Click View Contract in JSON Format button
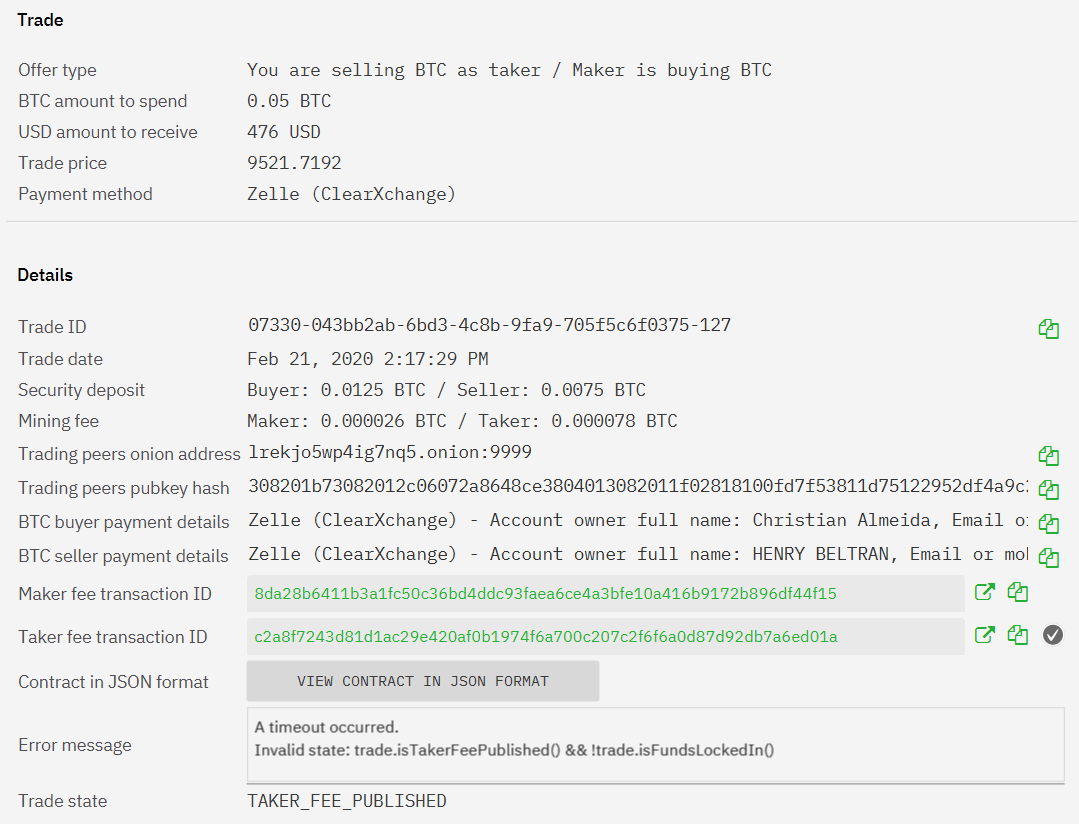Viewport: 1079px width, 824px height. coord(423,681)
